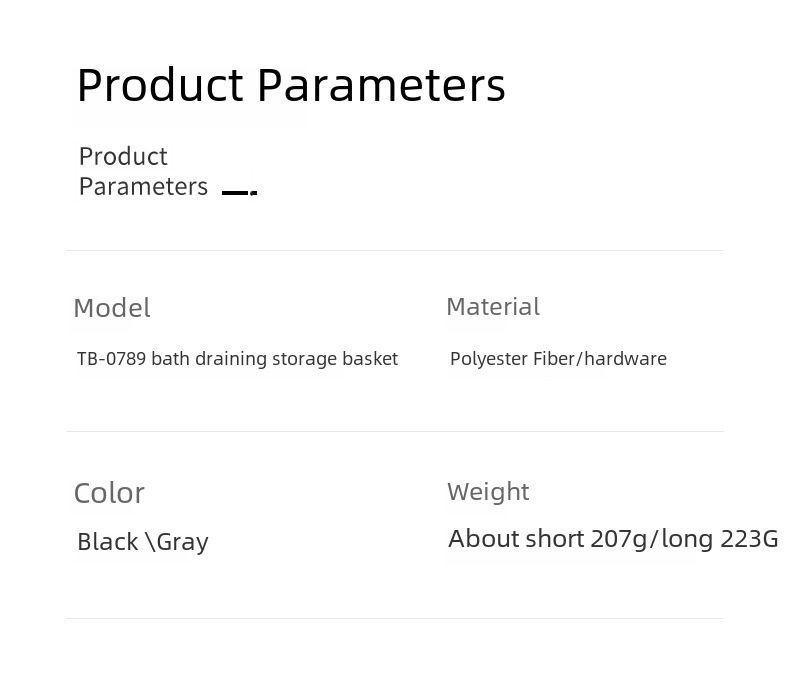The image size is (790, 679).
Task: Click the word Product in the subtitle
Action: (123, 156)
